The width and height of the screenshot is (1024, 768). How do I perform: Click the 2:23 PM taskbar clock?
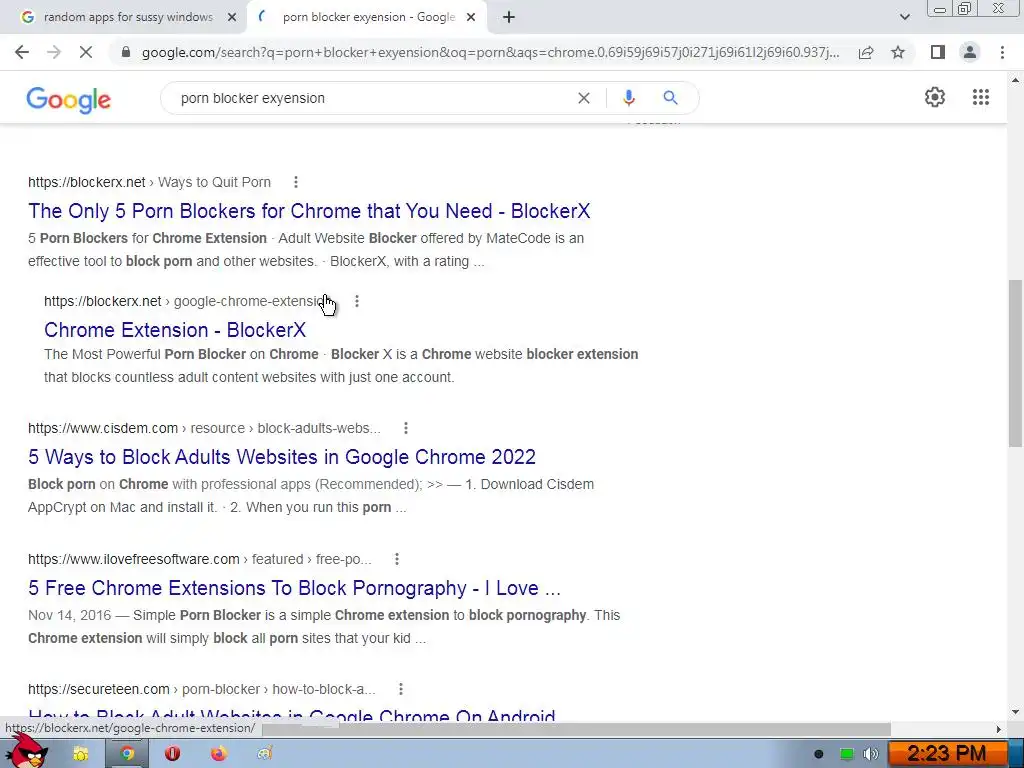point(946,754)
